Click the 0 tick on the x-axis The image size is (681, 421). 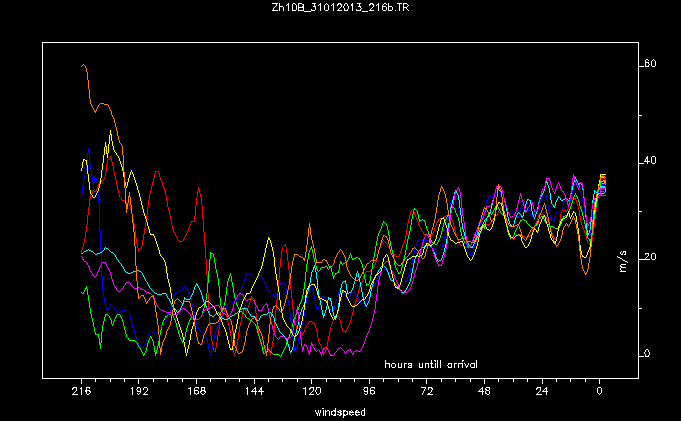[600, 393]
